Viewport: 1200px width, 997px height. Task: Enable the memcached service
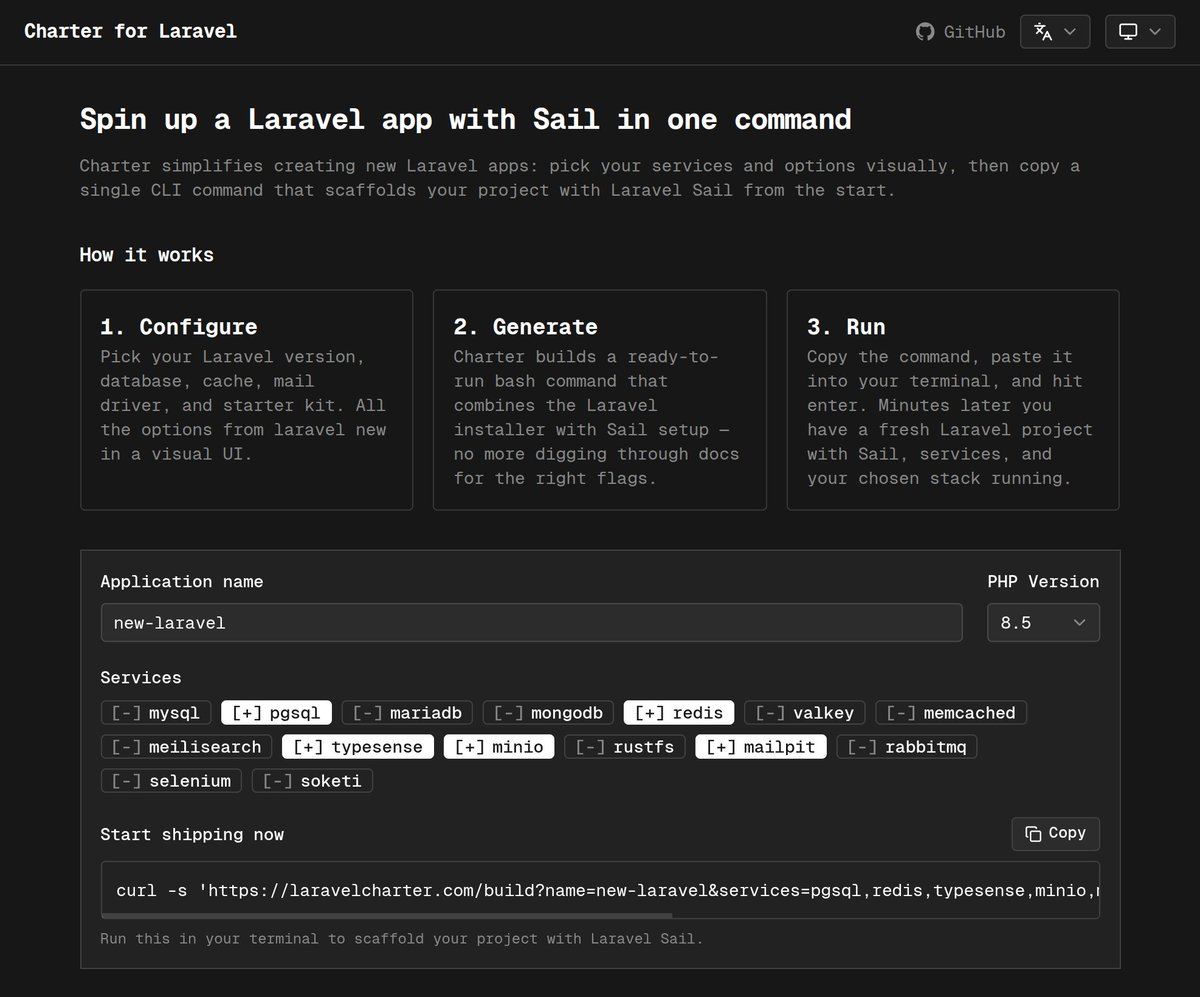pyautogui.click(x=951, y=713)
